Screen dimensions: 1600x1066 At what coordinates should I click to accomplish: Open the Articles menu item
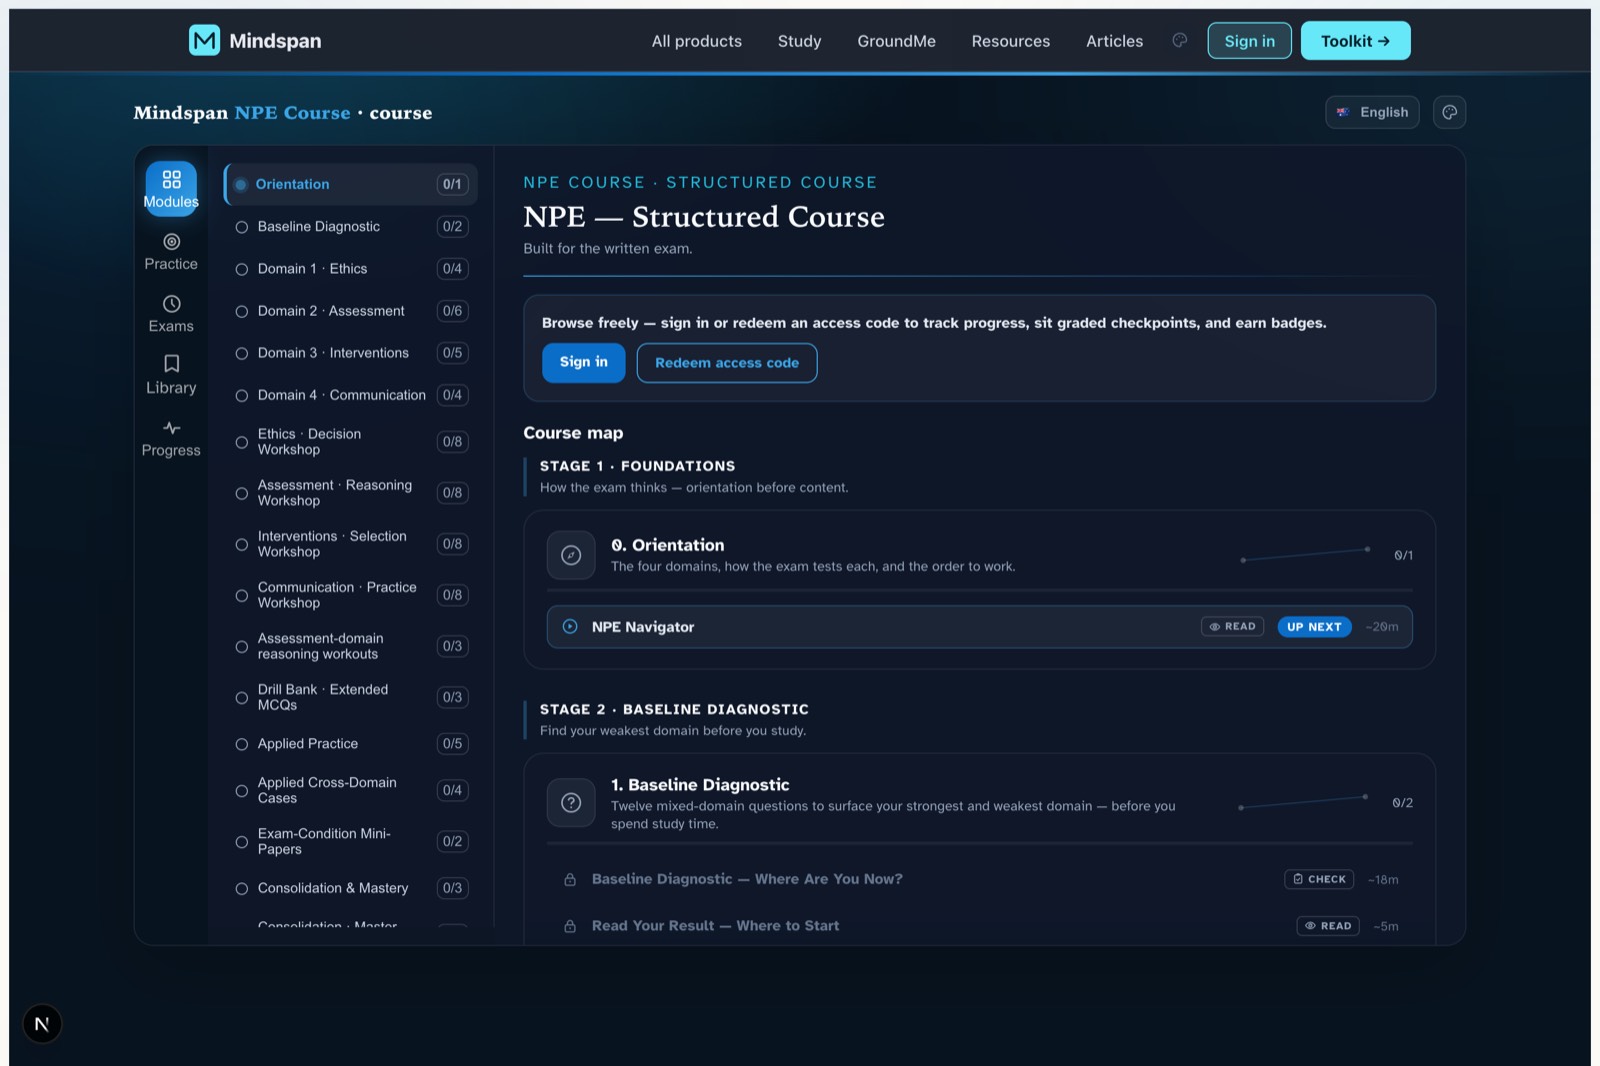click(x=1114, y=41)
